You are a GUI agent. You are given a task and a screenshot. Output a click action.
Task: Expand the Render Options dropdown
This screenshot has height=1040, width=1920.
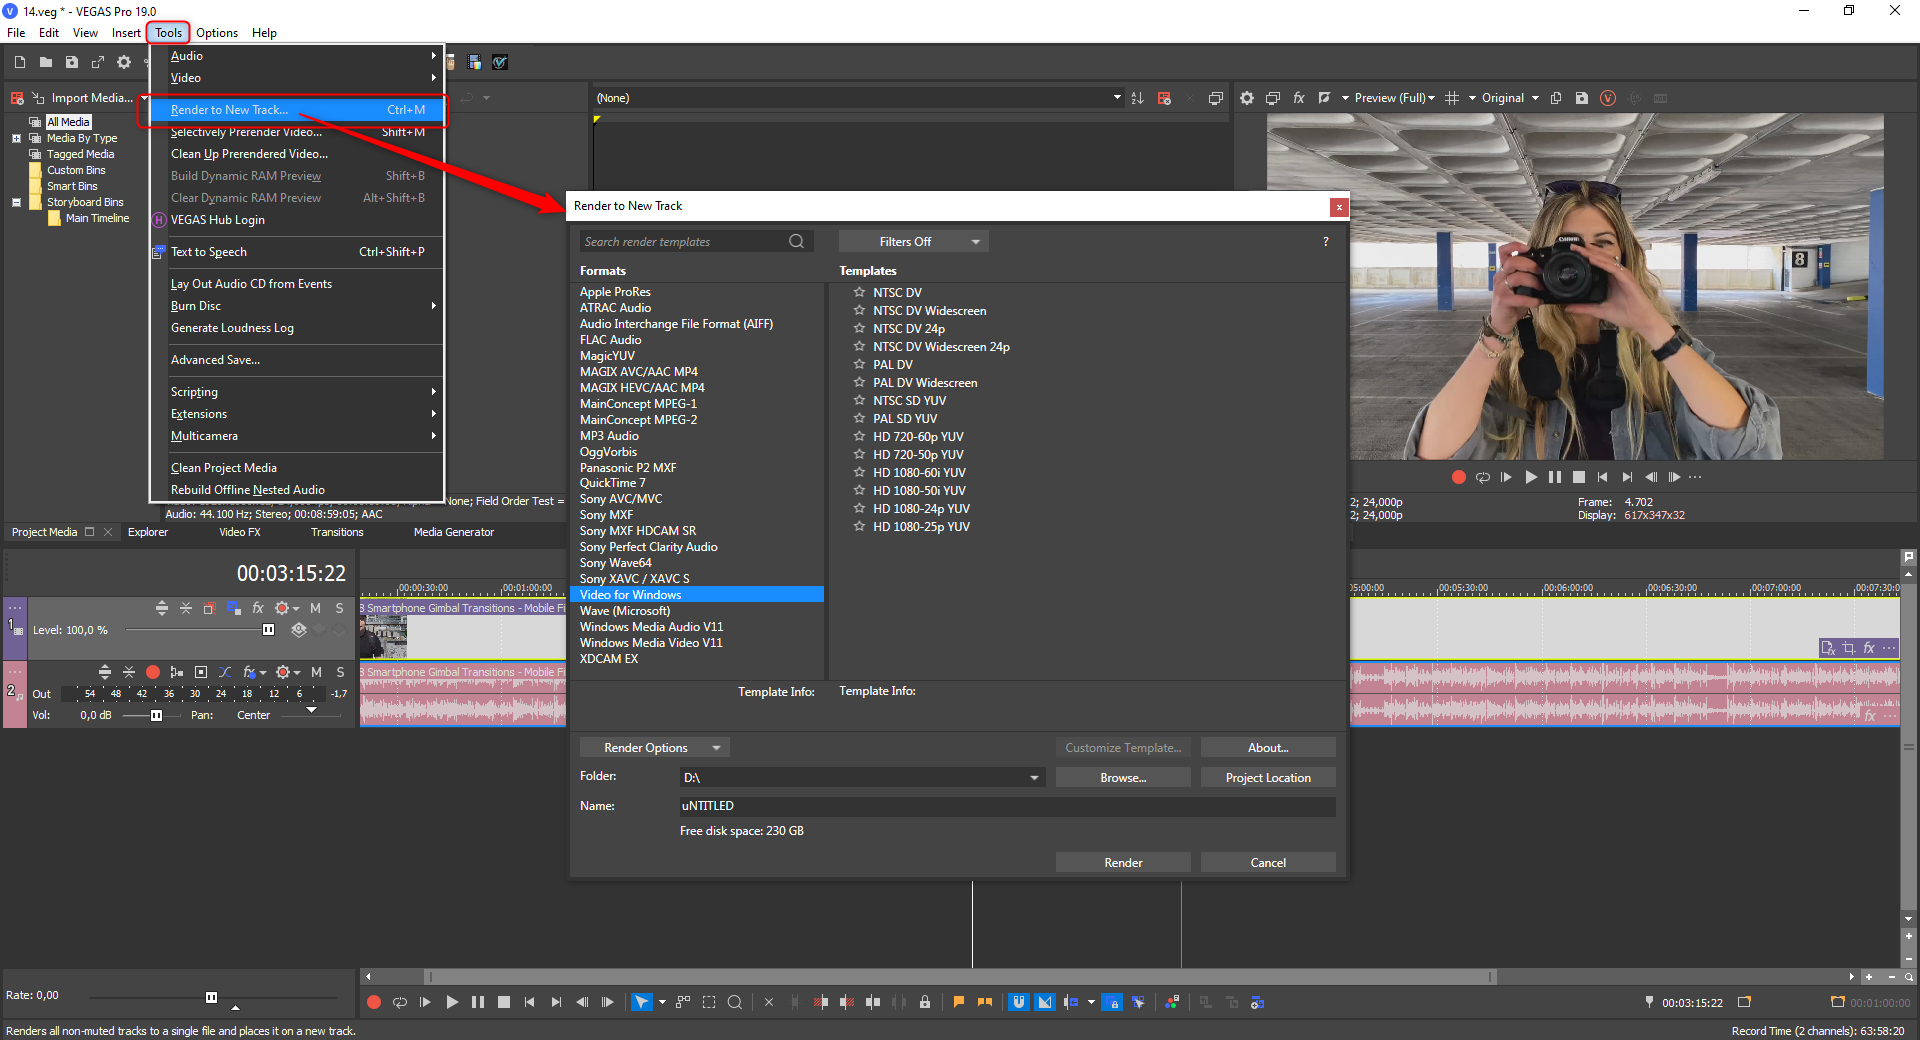point(654,748)
